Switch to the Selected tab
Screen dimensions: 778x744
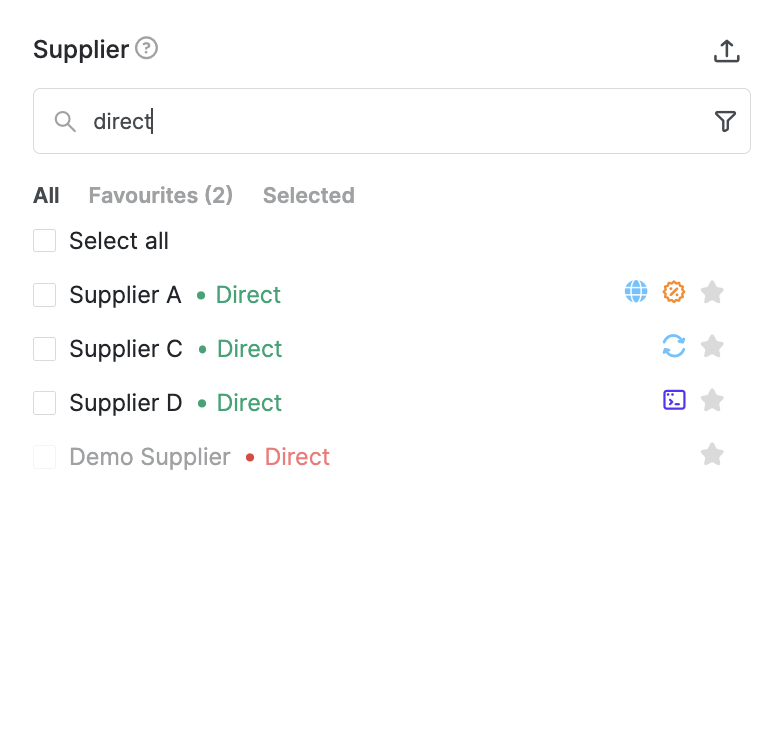[309, 195]
